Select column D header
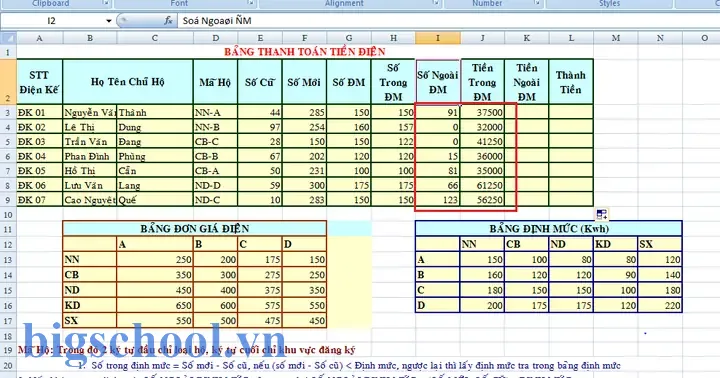This screenshot has height=378, width=720. (215, 38)
